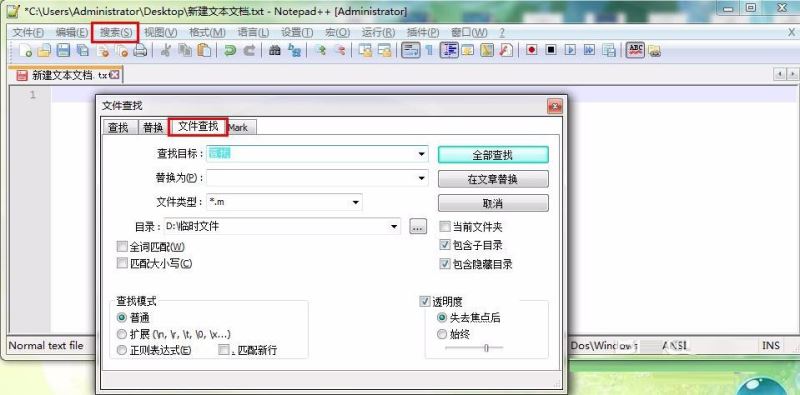Click the Print toolbar icon
The image size is (800, 395).
(x=140, y=51)
